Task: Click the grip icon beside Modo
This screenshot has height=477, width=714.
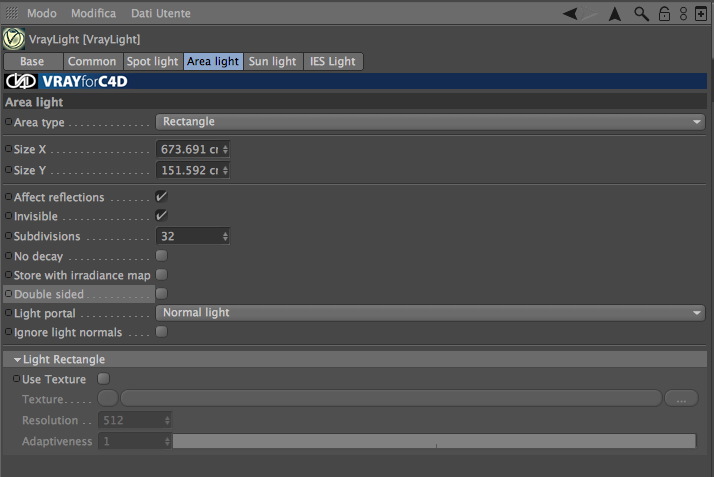Action: click(11, 13)
